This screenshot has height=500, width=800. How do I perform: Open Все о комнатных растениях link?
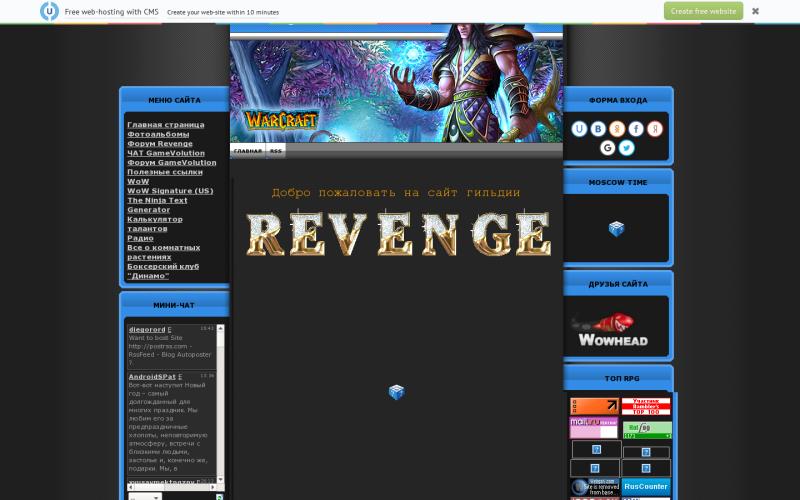pos(163,252)
